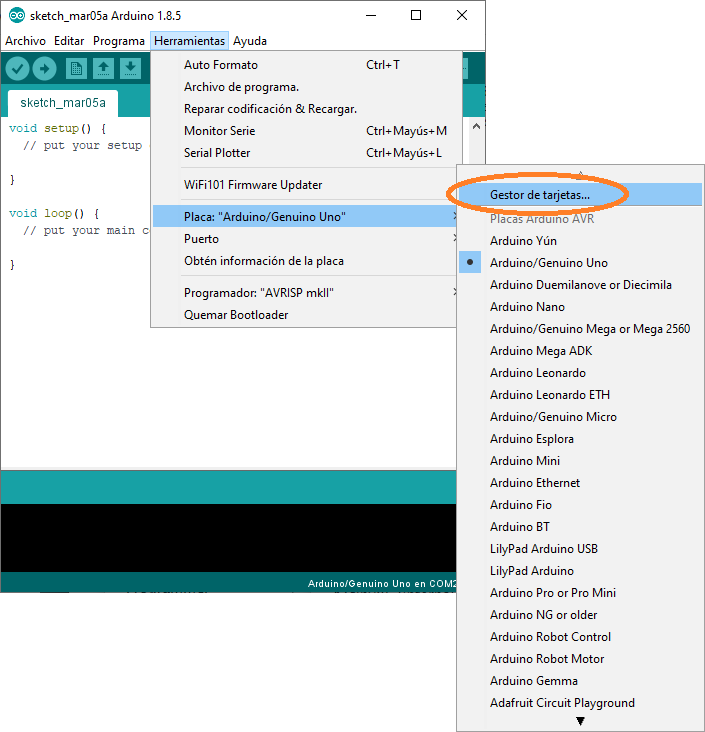Choose Auto Formato from the menu
The image size is (705, 732).
coord(304,65)
